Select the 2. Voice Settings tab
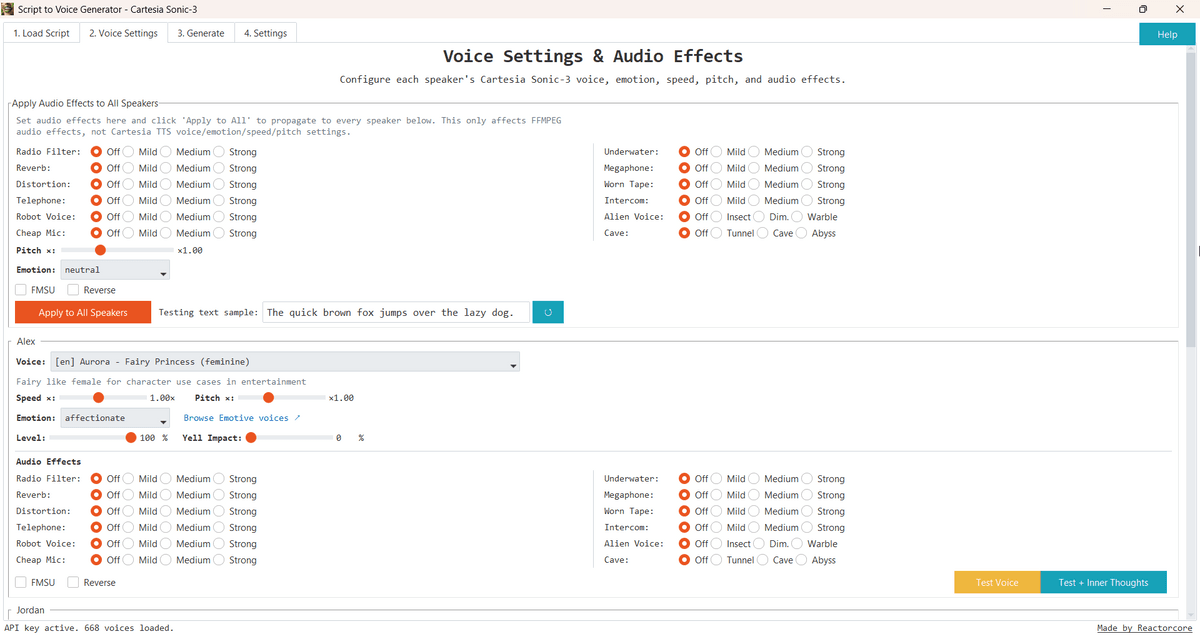Image resolution: width=1200 pixels, height=638 pixels. [123, 33]
